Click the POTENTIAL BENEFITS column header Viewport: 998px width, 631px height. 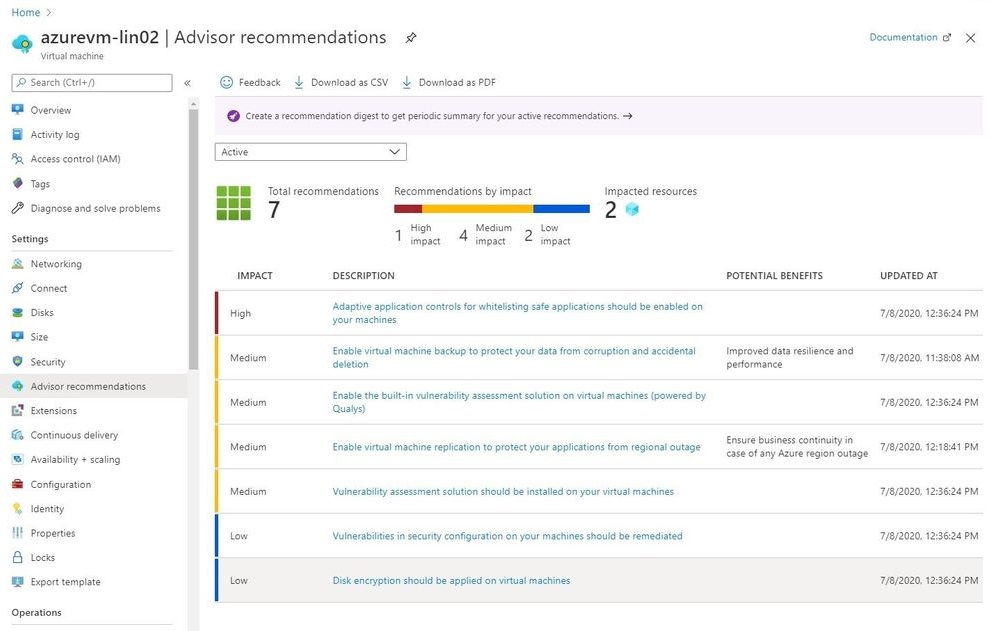click(x=775, y=276)
